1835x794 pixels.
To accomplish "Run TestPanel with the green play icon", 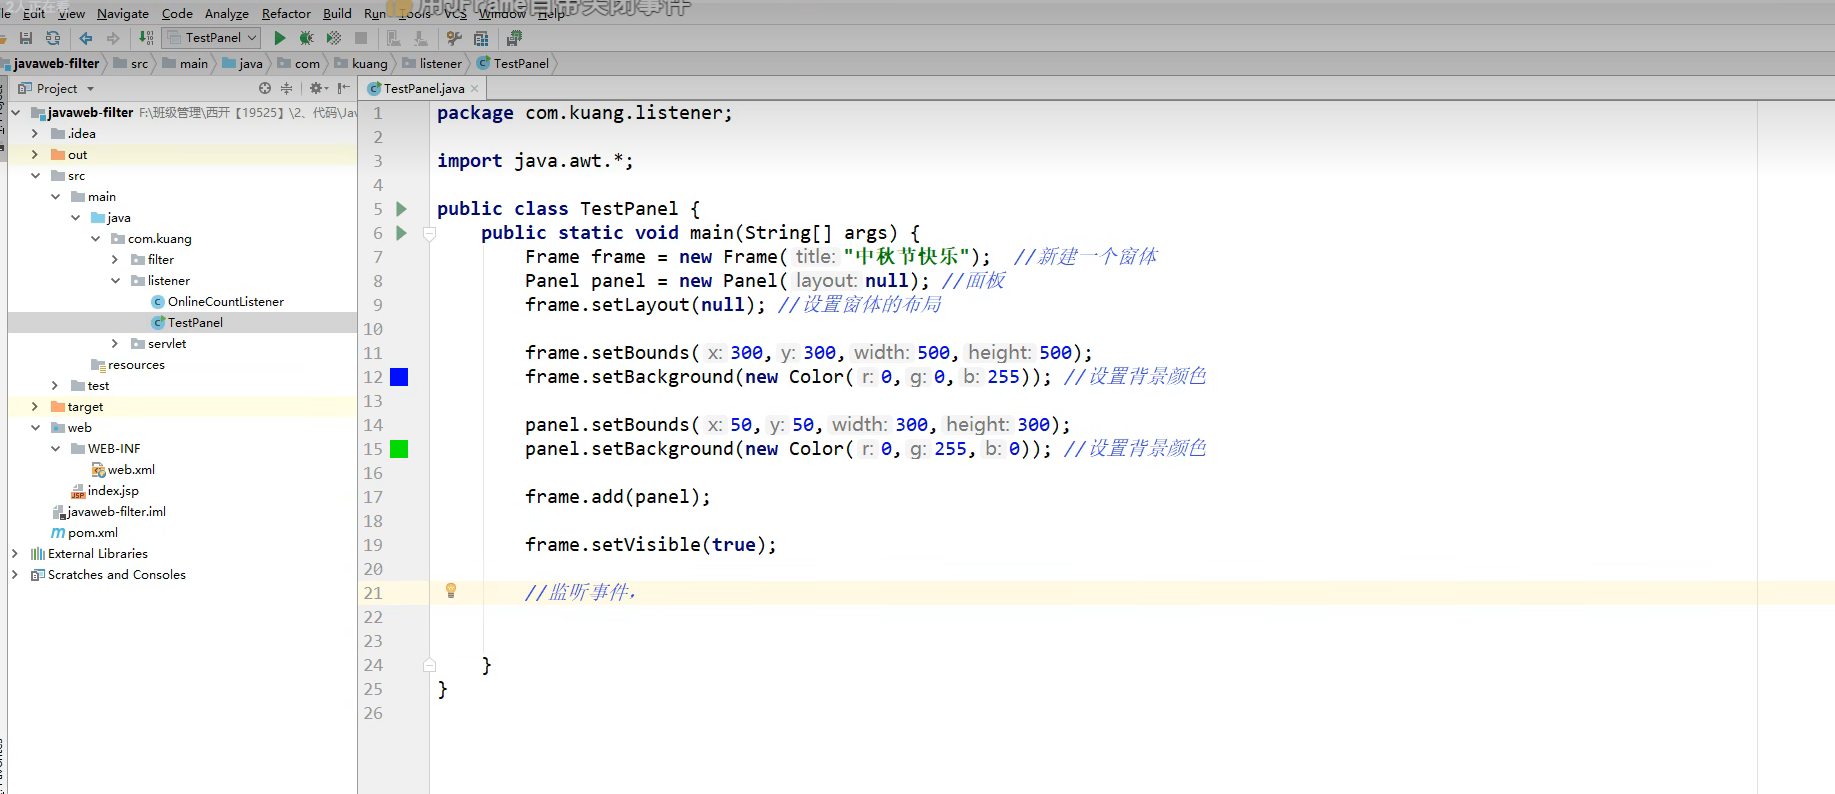I will coord(280,38).
